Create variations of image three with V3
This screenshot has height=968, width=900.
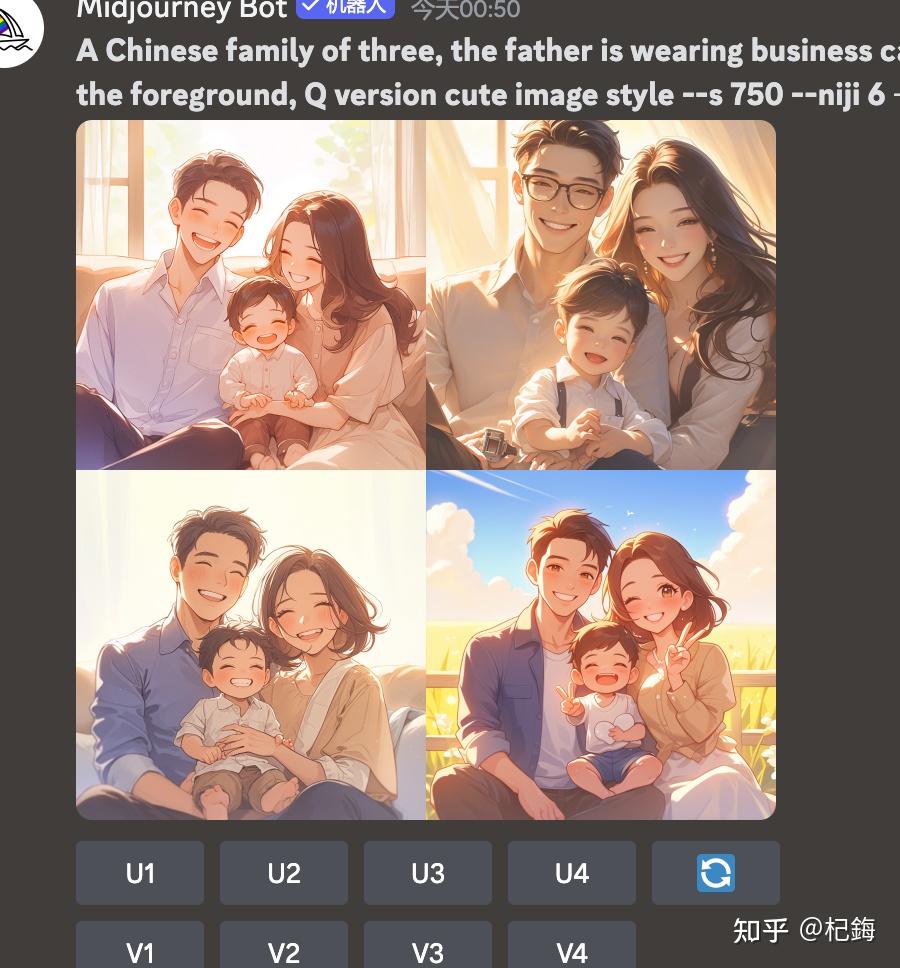point(428,946)
